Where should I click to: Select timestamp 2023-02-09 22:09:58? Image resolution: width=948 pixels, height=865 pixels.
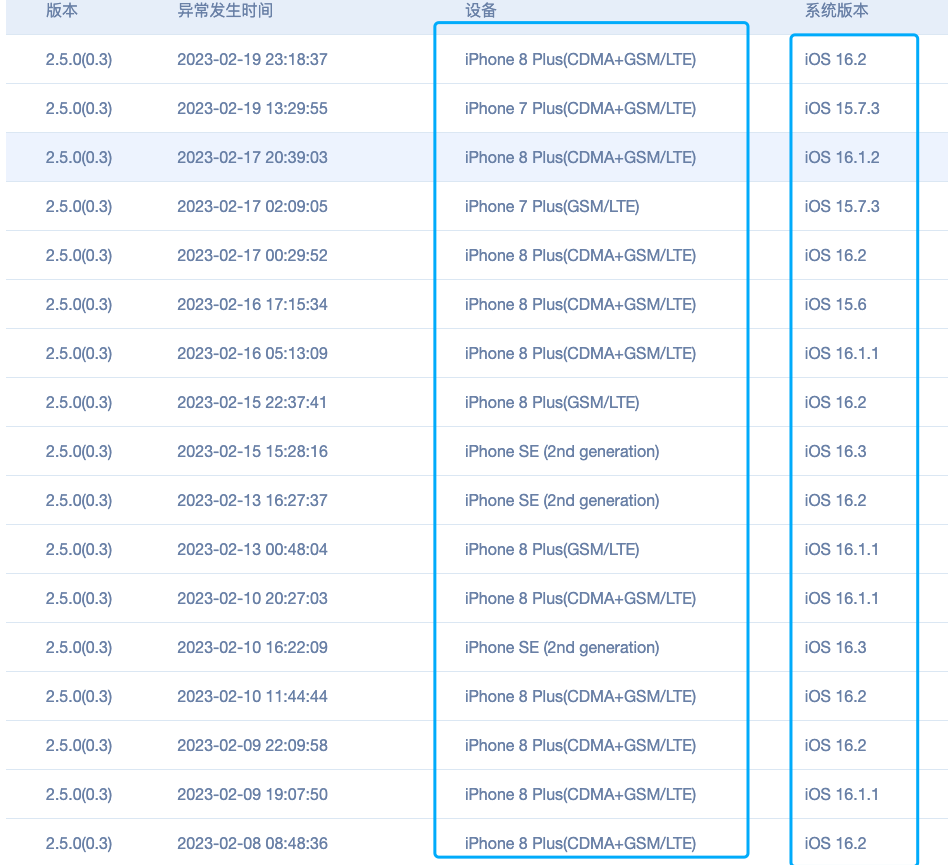[x=252, y=745]
